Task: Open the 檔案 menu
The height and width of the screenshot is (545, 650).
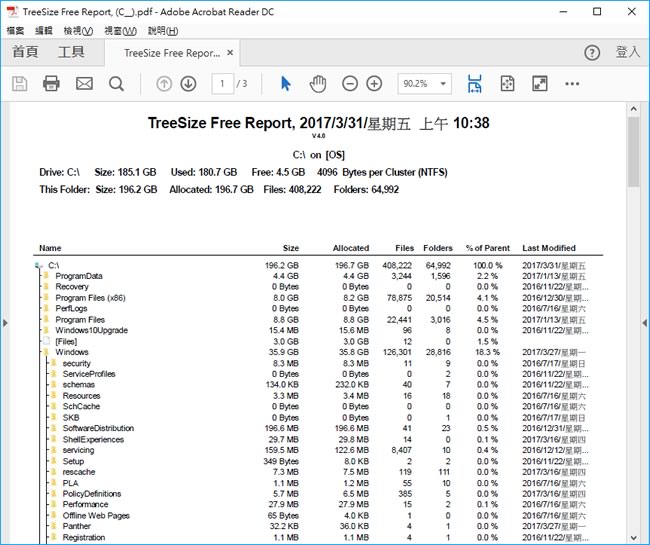Action: pyautogui.click(x=15, y=31)
